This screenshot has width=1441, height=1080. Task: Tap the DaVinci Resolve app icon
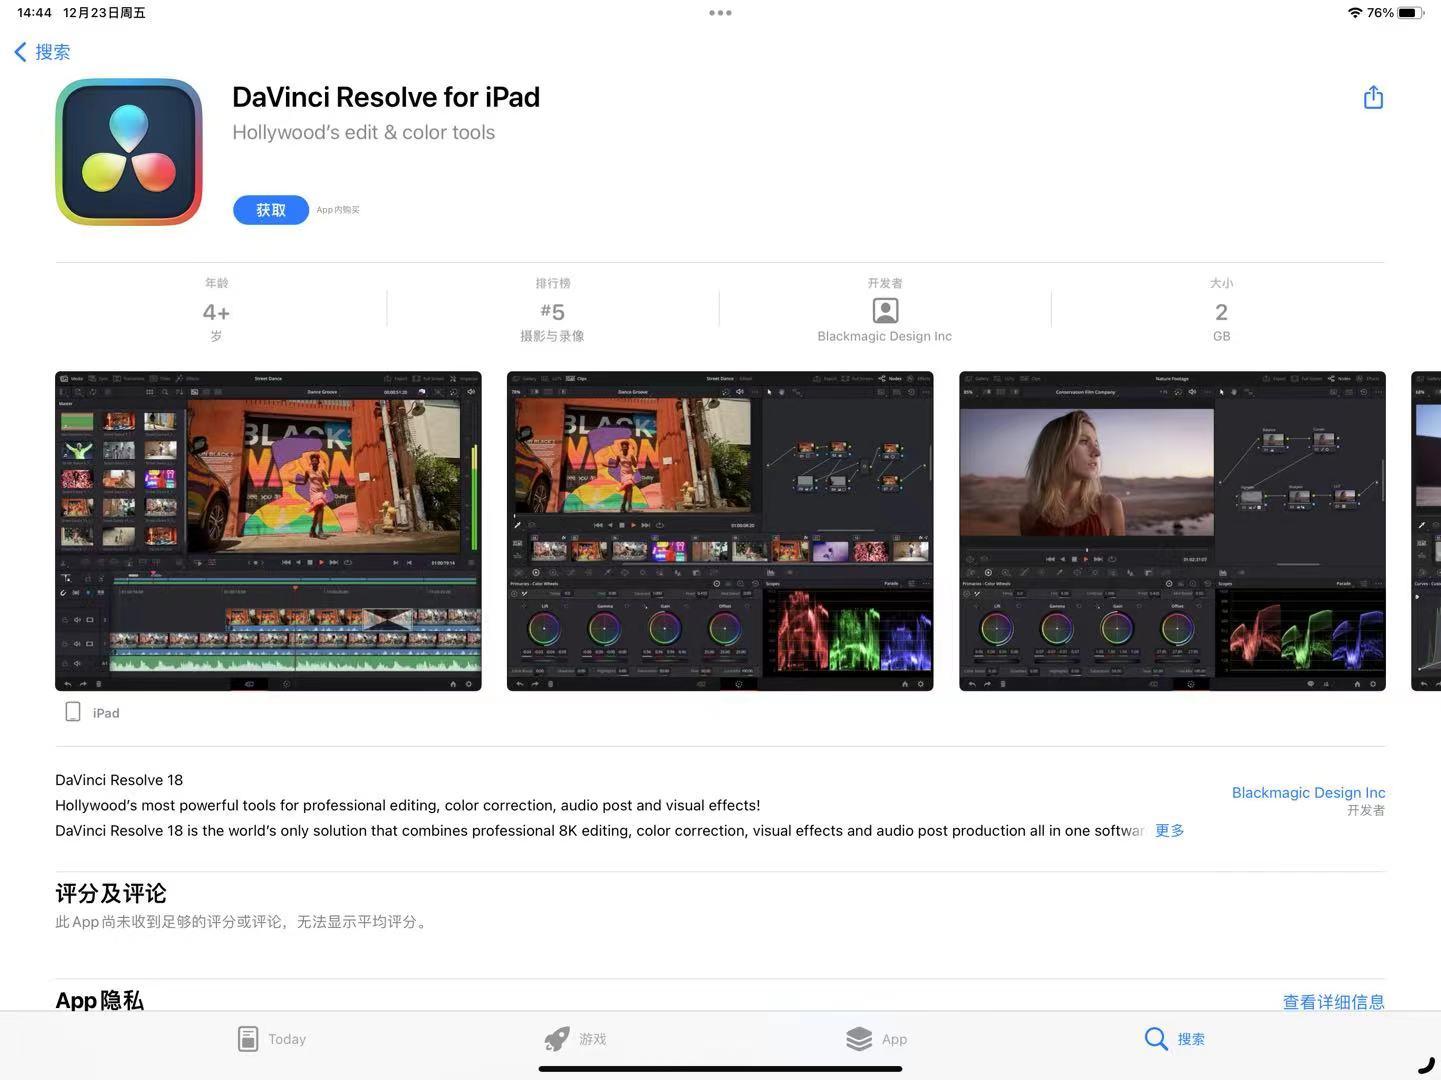point(127,151)
